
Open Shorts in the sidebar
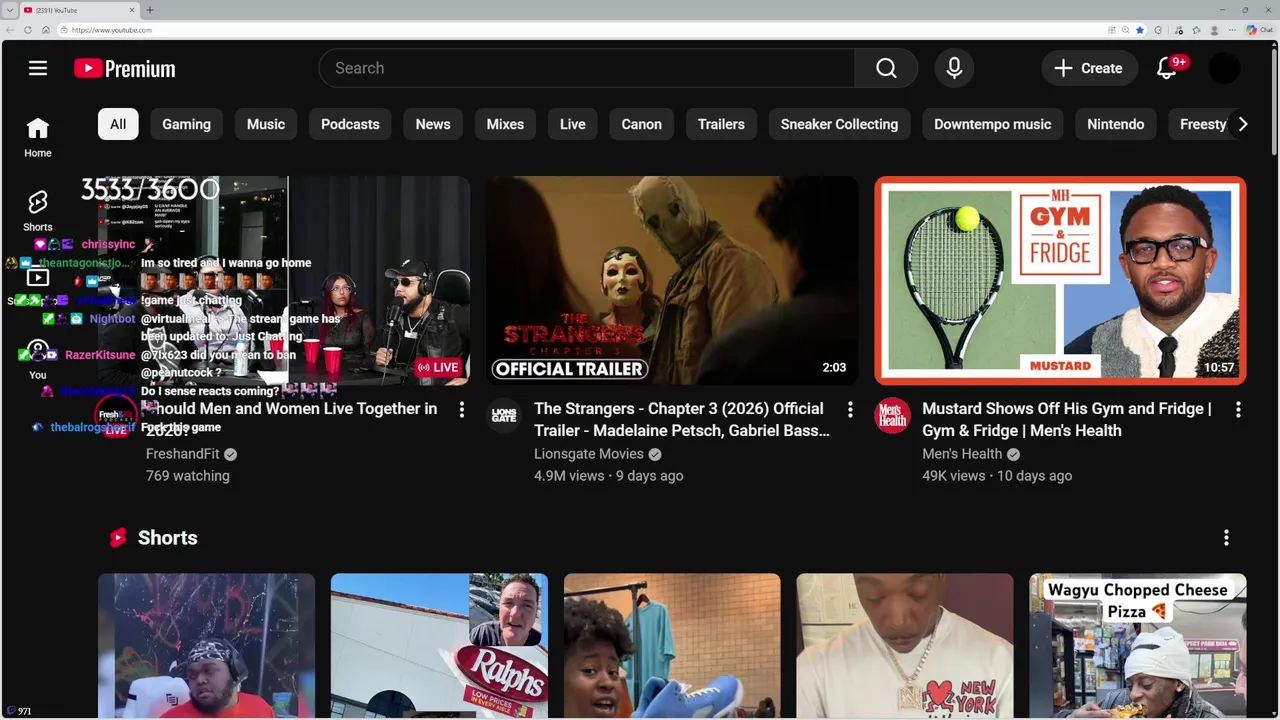[x=38, y=211]
